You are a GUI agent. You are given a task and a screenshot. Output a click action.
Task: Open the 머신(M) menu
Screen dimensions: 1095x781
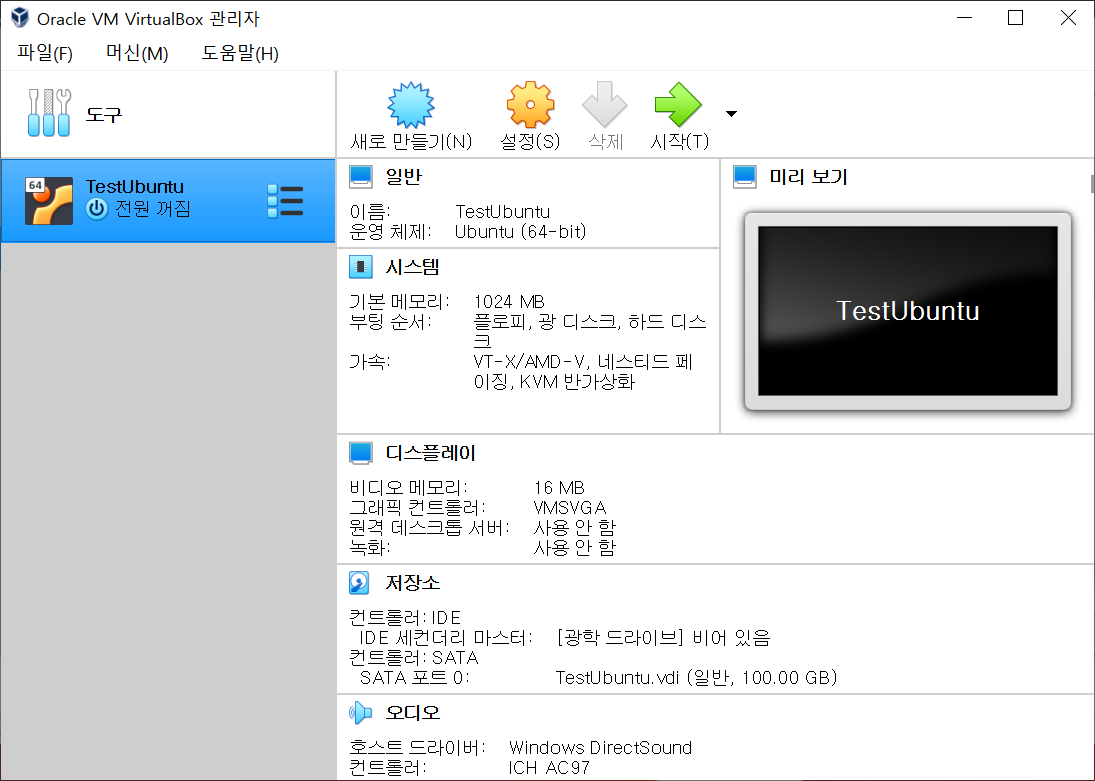pyautogui.click(x=137, y=53)
